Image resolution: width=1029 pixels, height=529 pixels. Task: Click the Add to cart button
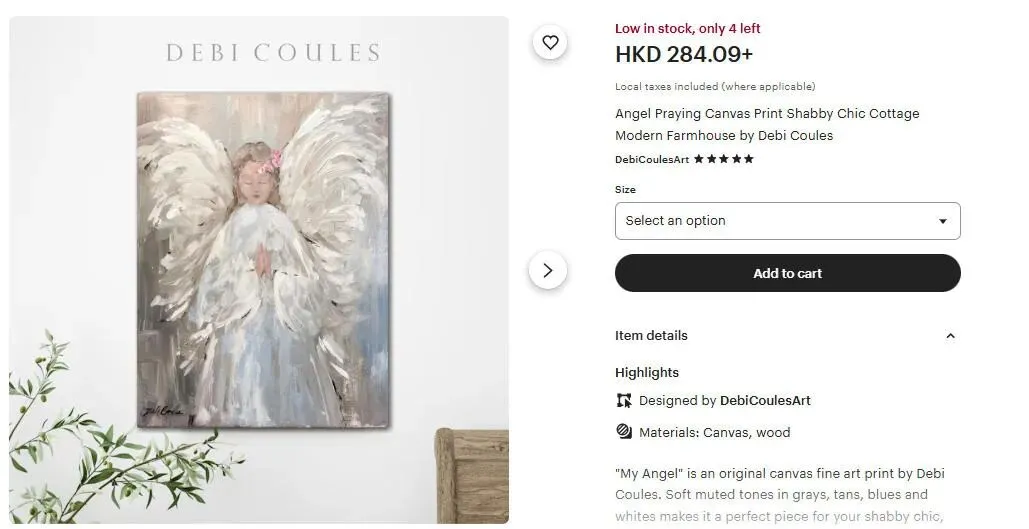tap(787, 273)
